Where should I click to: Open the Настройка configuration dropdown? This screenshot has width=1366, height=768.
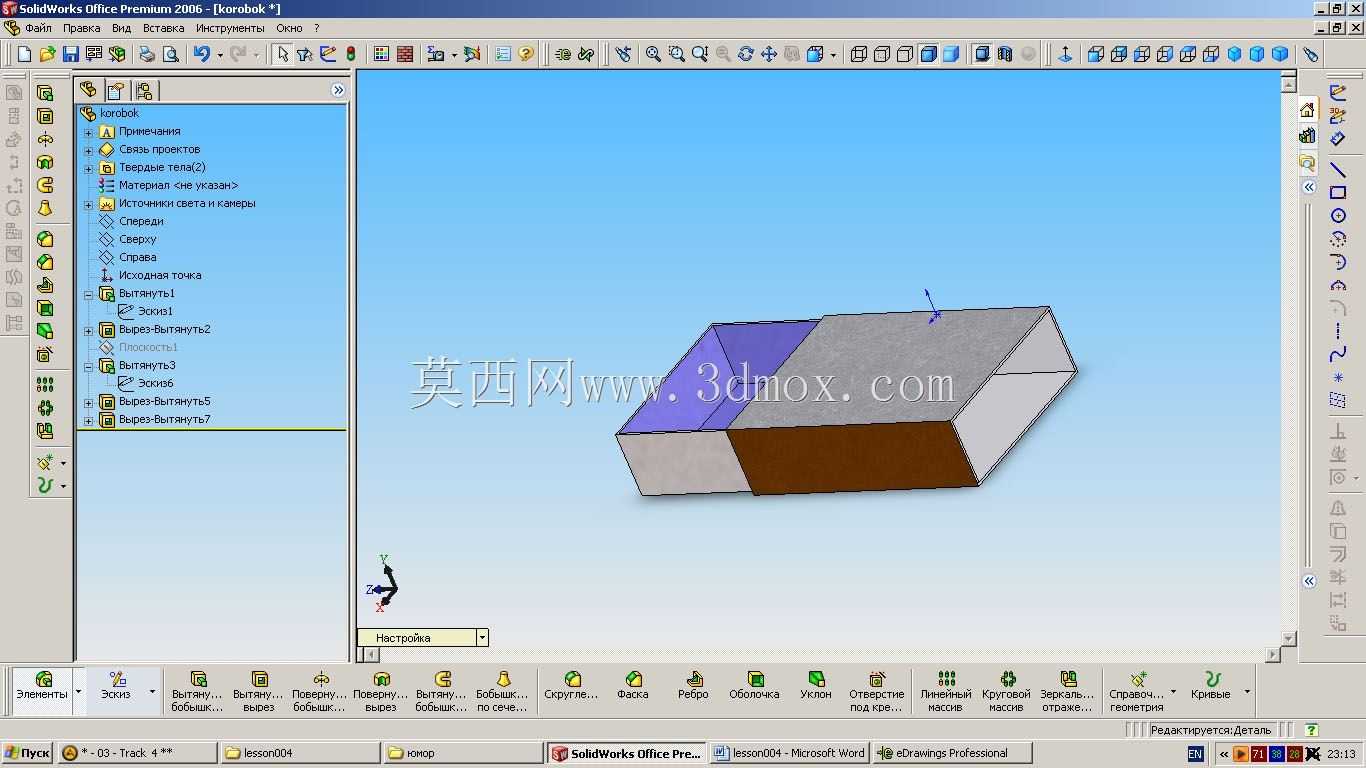(x=482, y=637)
